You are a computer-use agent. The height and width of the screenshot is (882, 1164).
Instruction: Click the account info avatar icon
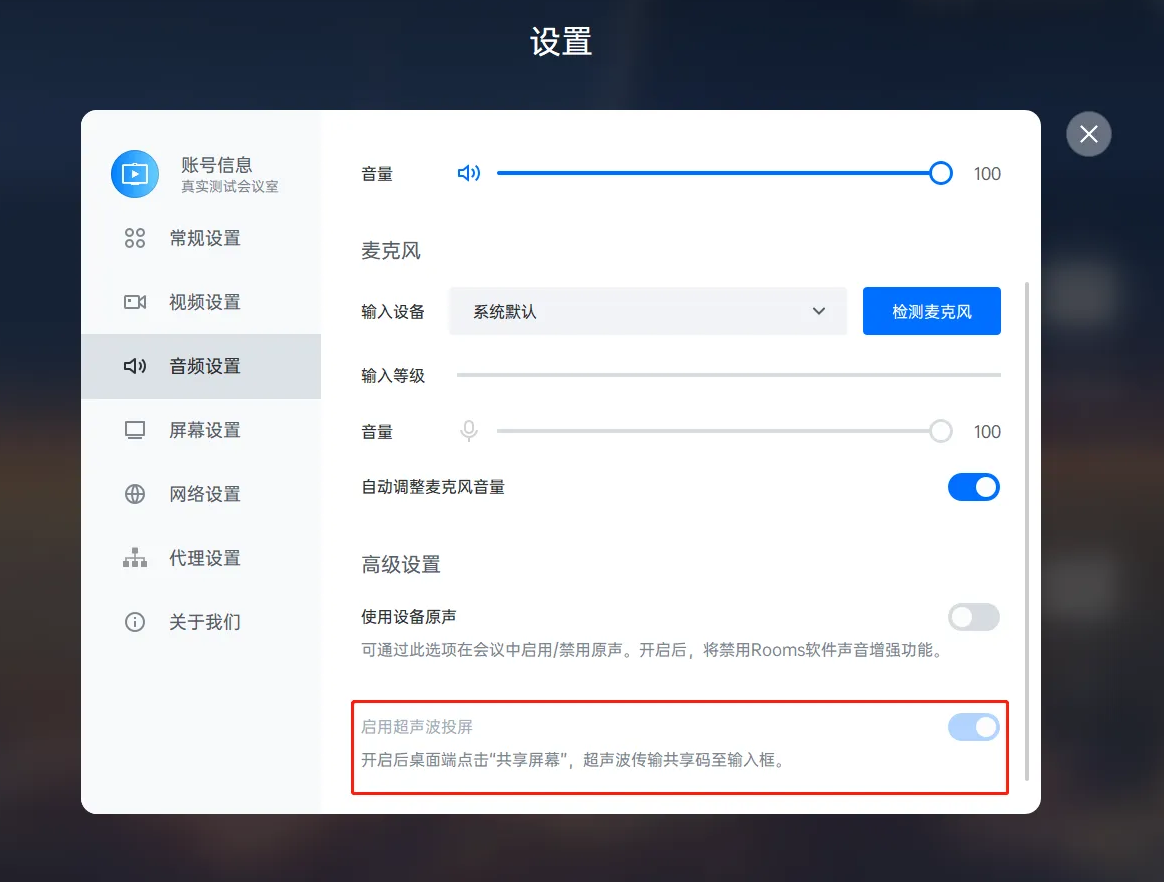point(135,174)
